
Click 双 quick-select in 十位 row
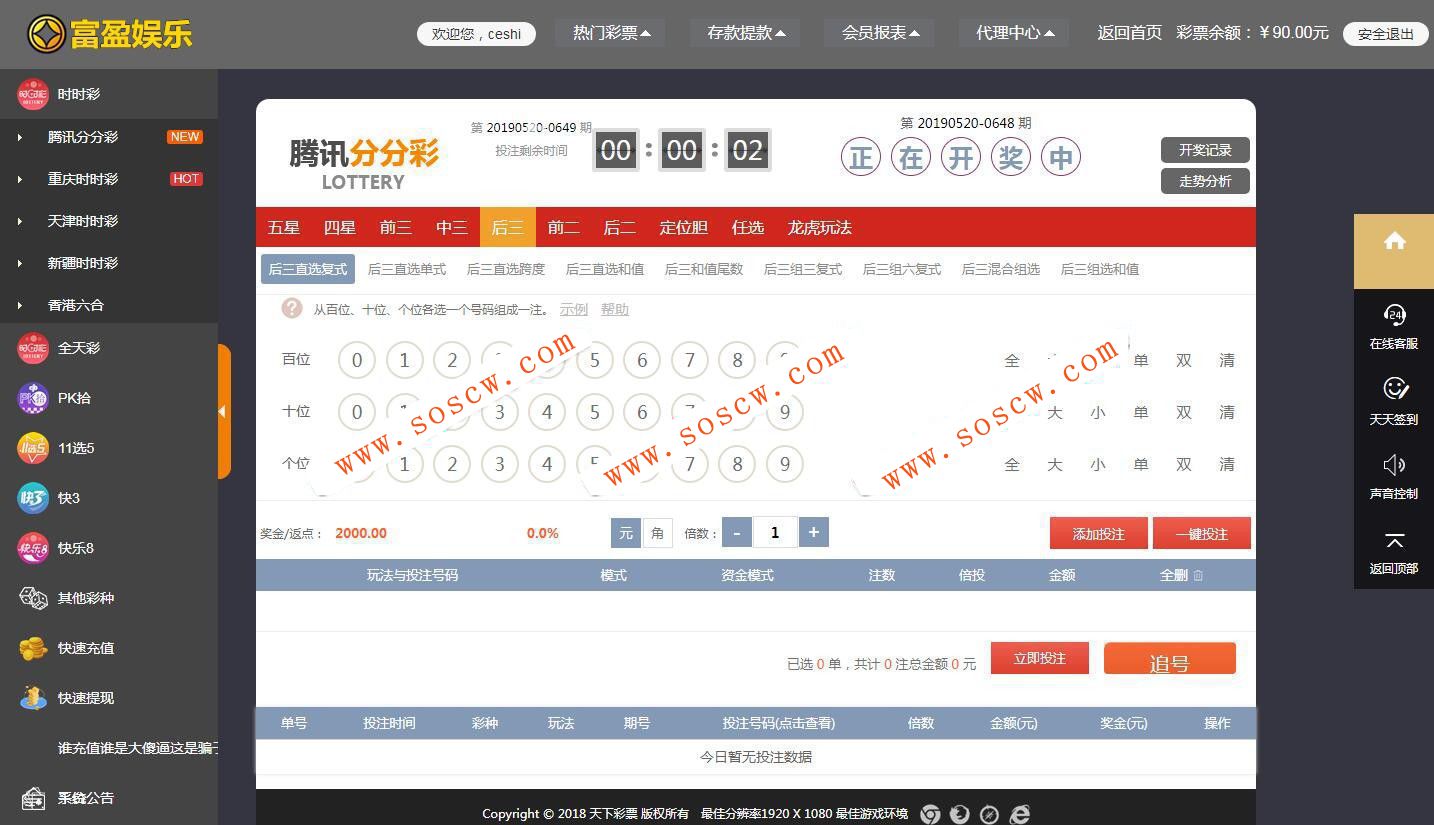1184,412
